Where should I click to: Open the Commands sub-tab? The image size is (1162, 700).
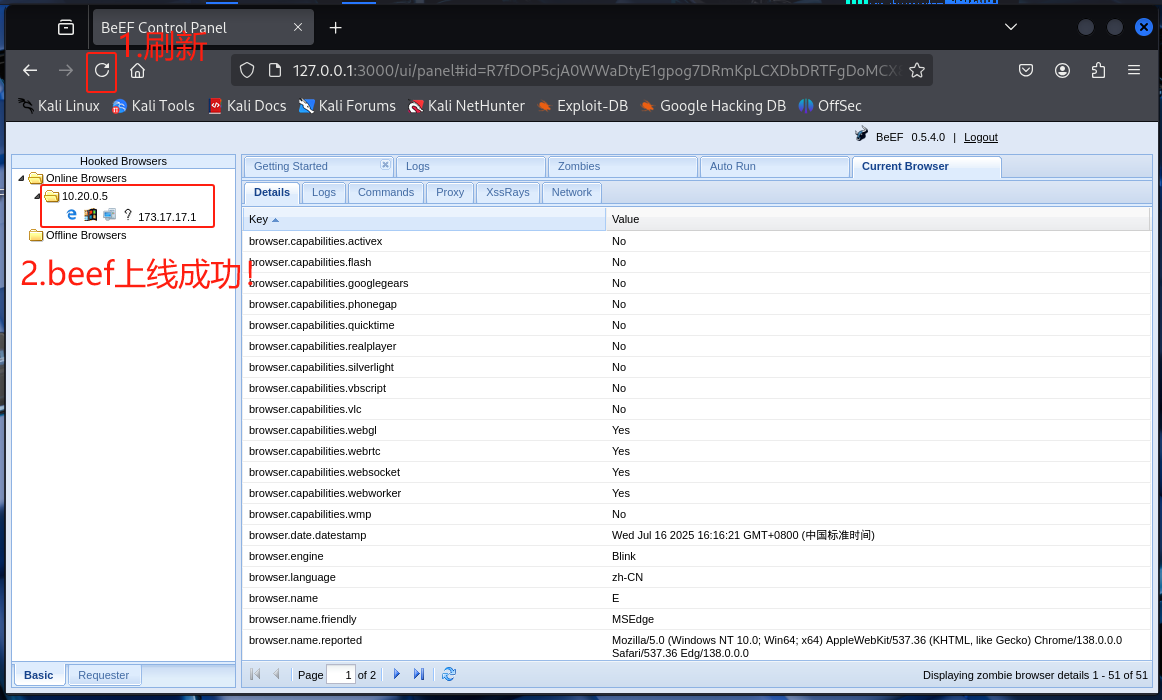point(386,193)
